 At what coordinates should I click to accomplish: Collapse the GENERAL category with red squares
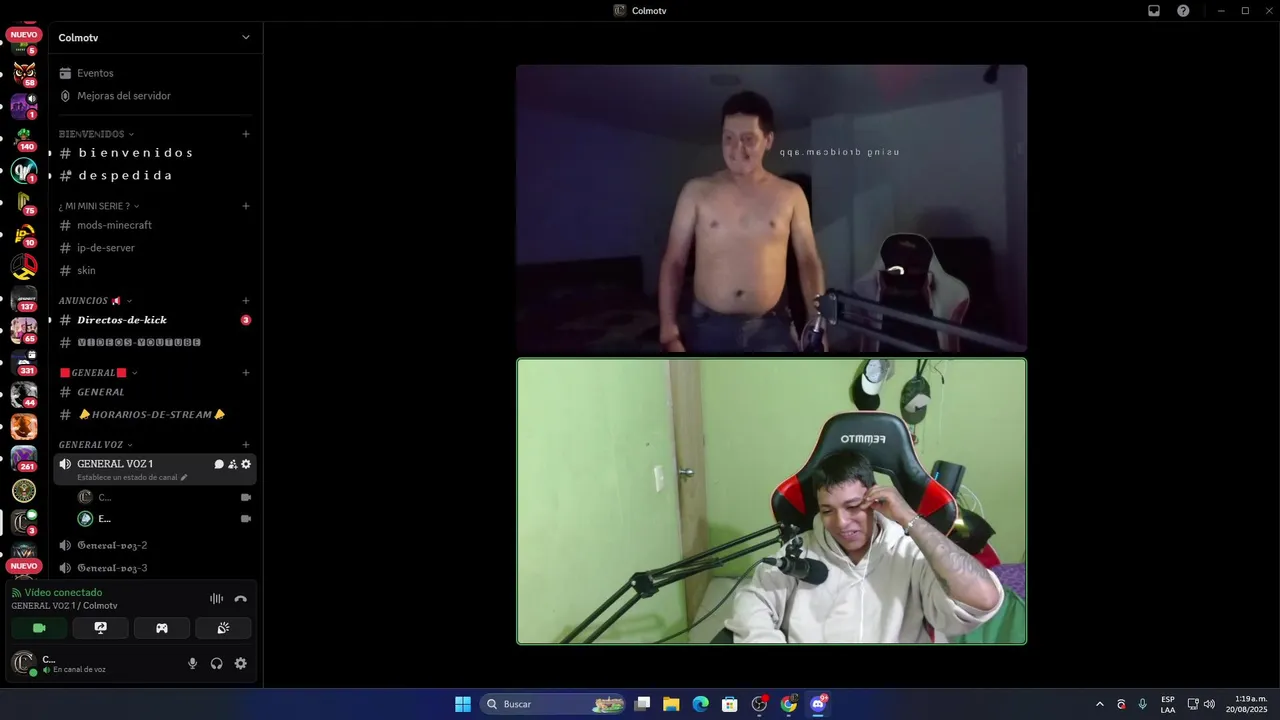click(x=98, y=373)
